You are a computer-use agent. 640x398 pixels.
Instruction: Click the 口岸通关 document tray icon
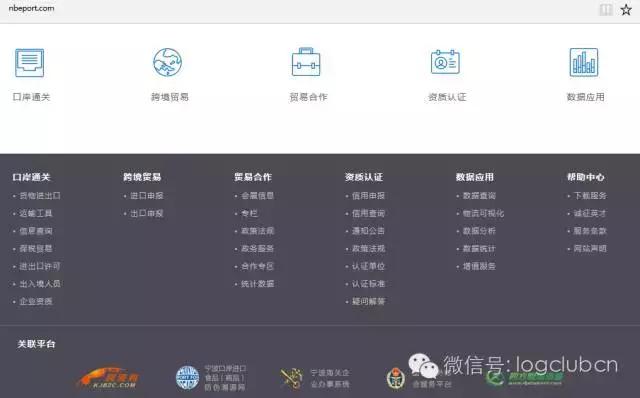[29, 62]
